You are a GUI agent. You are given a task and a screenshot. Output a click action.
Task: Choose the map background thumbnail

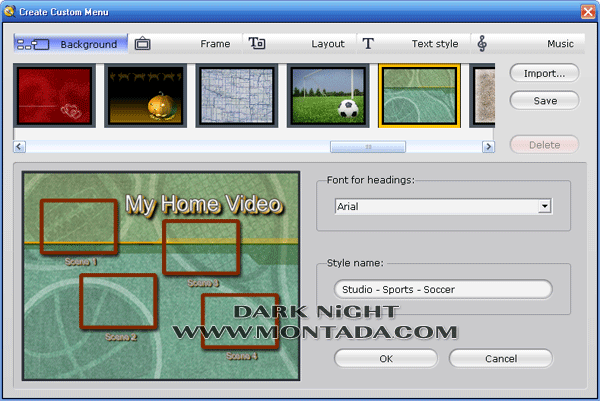(x=236, y=96)
